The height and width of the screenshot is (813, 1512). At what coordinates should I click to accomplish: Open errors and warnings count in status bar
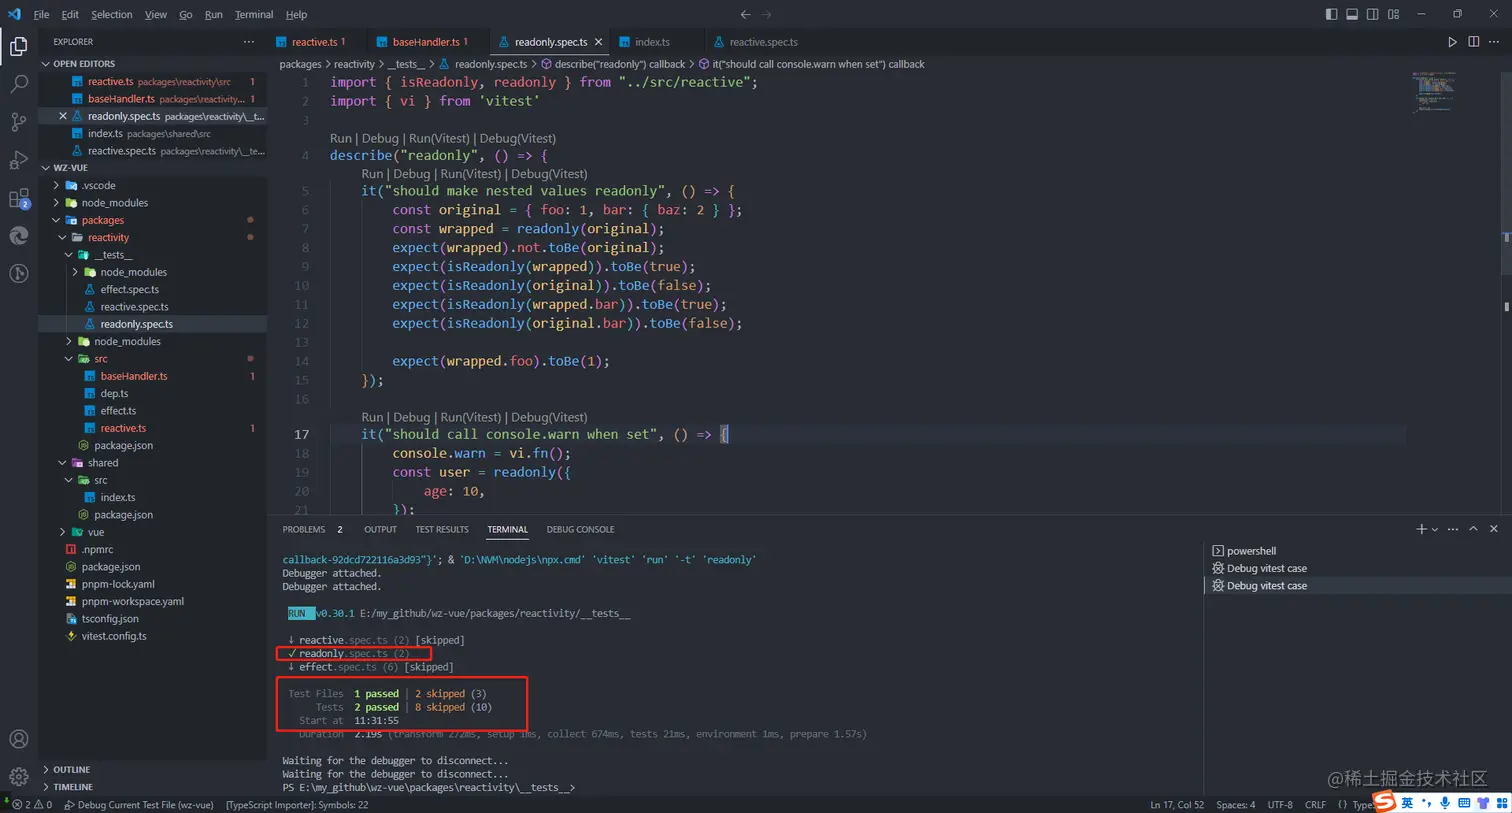pyautogui.click(x=32, y=805)
